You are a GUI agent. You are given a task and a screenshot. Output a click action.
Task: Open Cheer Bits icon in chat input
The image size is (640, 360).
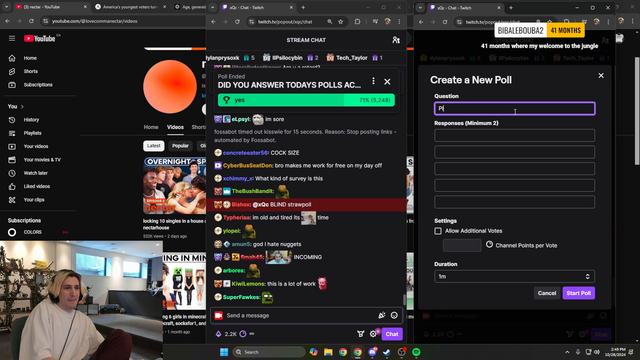click(382, 315)
